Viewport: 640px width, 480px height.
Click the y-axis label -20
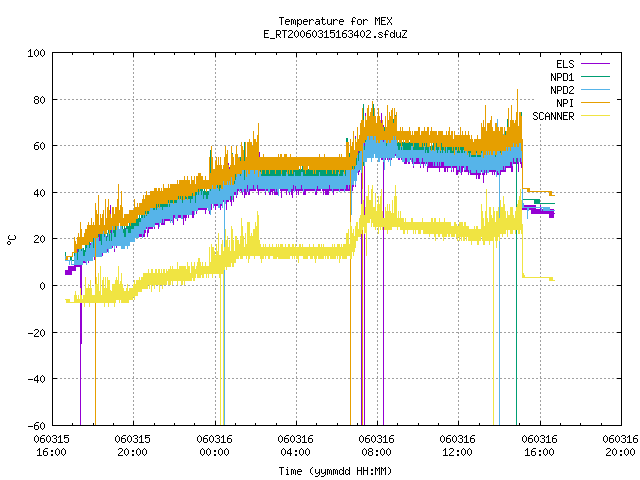coord(36,333)
